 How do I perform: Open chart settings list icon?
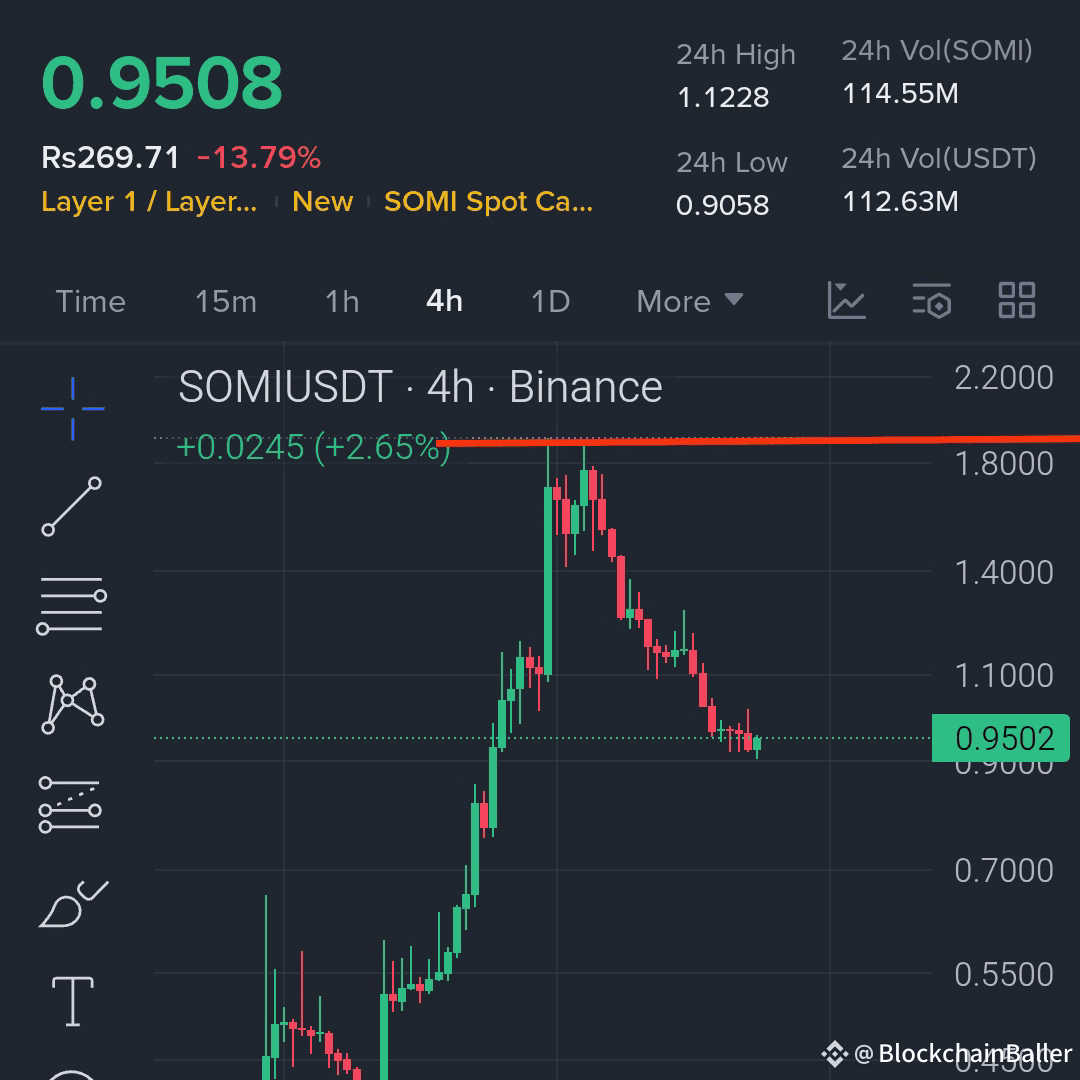pos(931,300)
